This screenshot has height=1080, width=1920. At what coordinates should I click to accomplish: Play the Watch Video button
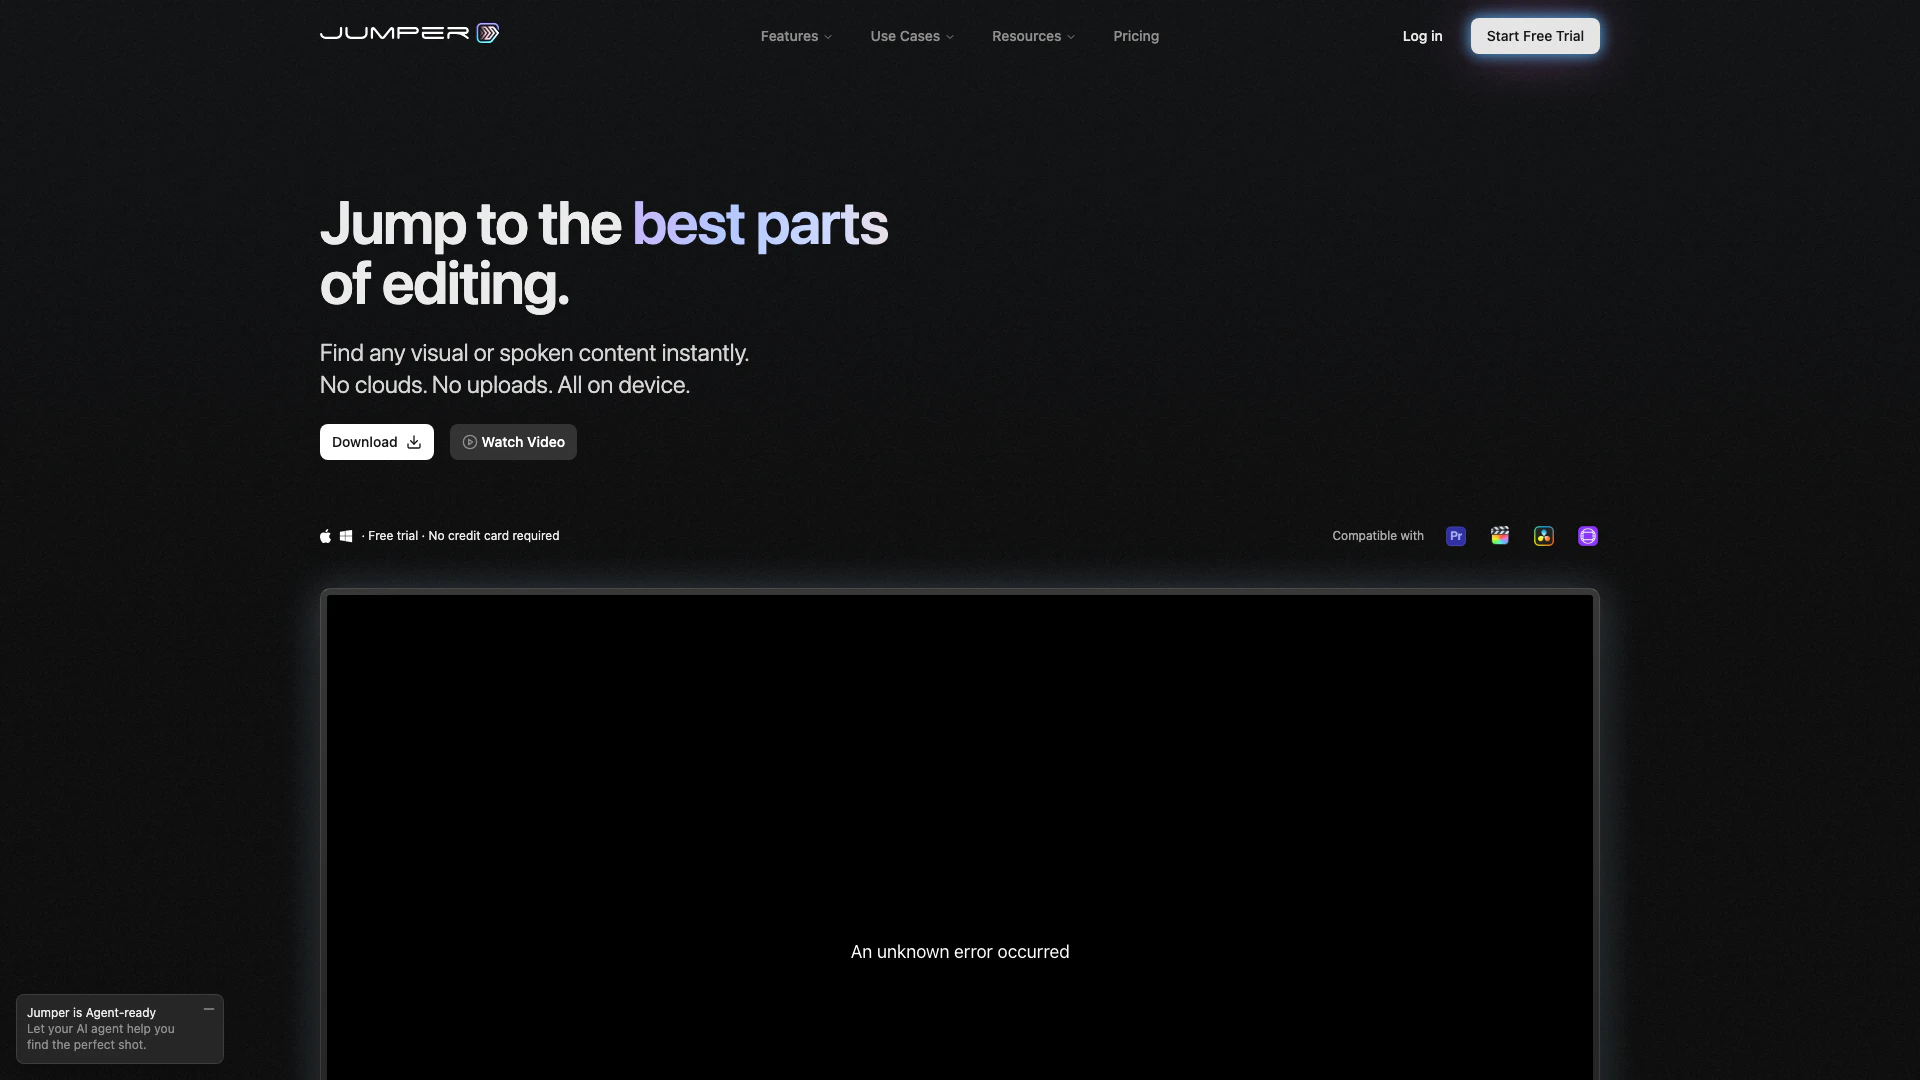point(513,442)
